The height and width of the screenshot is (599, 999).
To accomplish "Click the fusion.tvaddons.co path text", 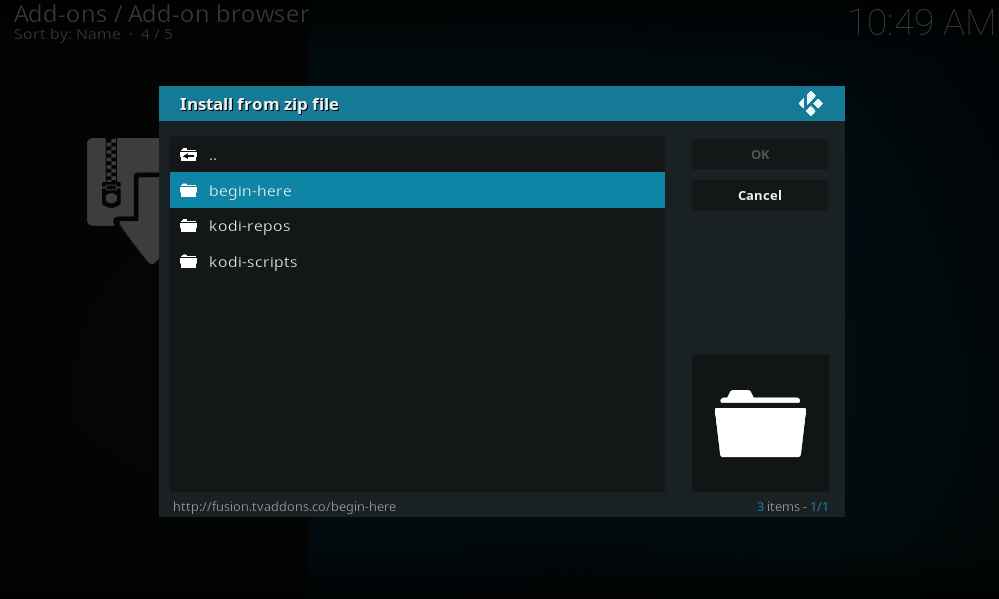I will (284, 507).
